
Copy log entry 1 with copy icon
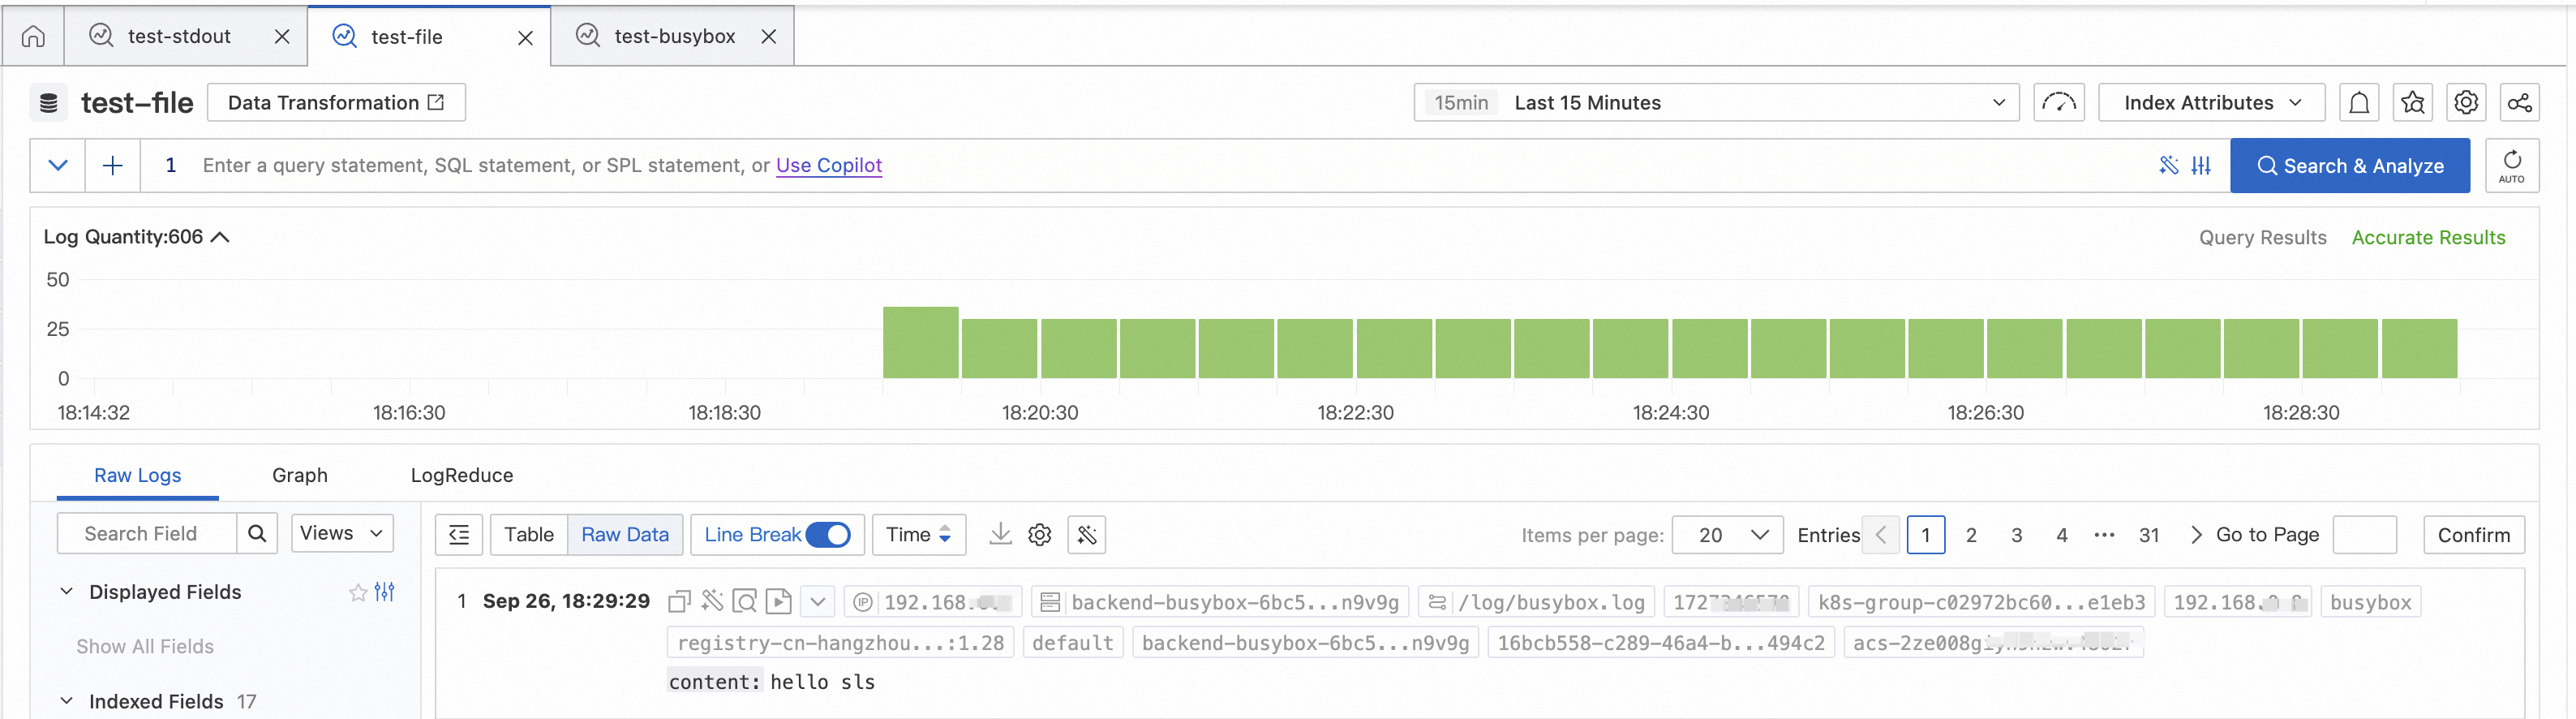point(679,601)
